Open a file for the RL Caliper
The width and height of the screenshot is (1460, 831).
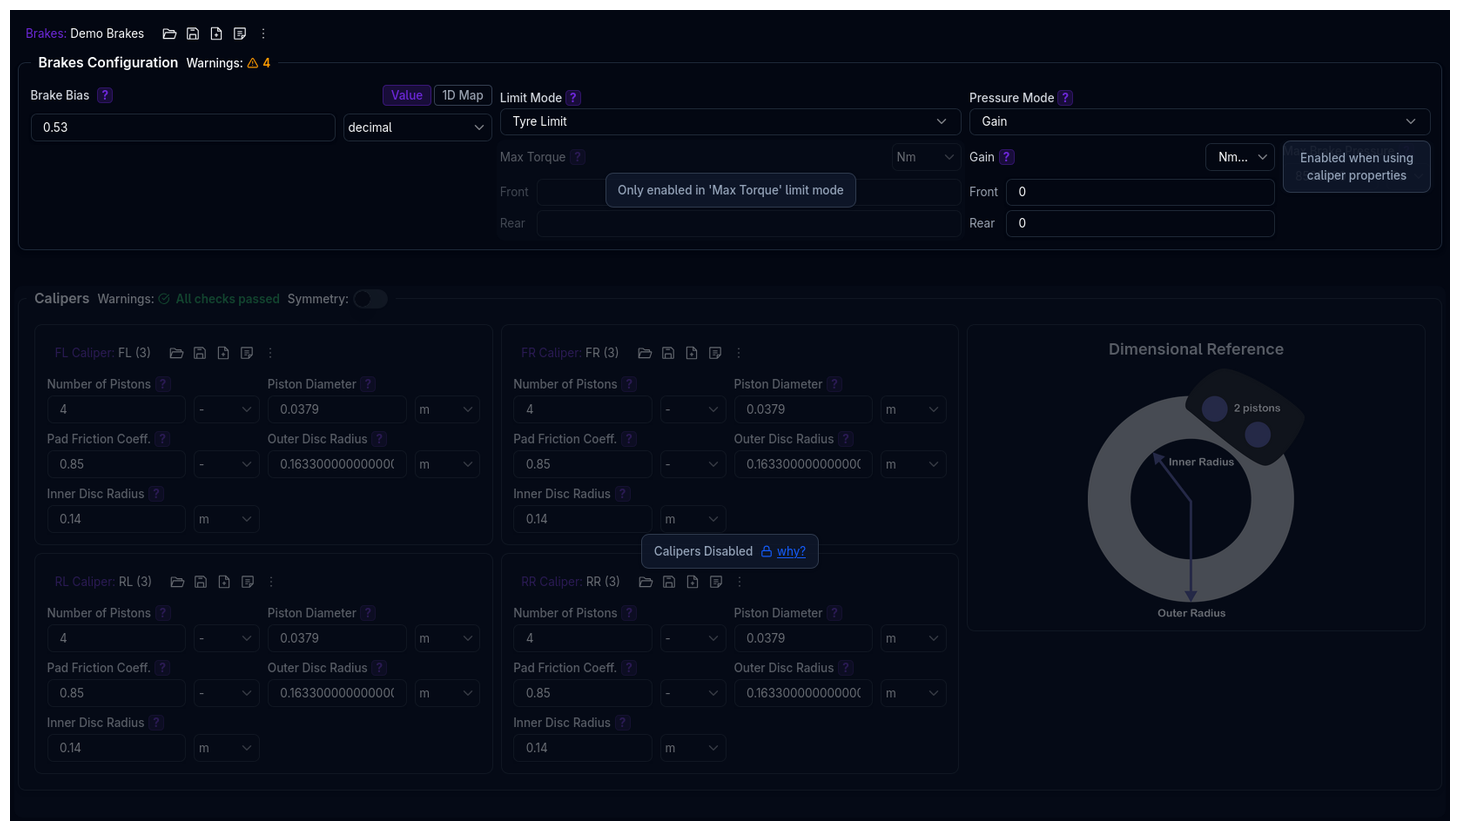(176, 581)
